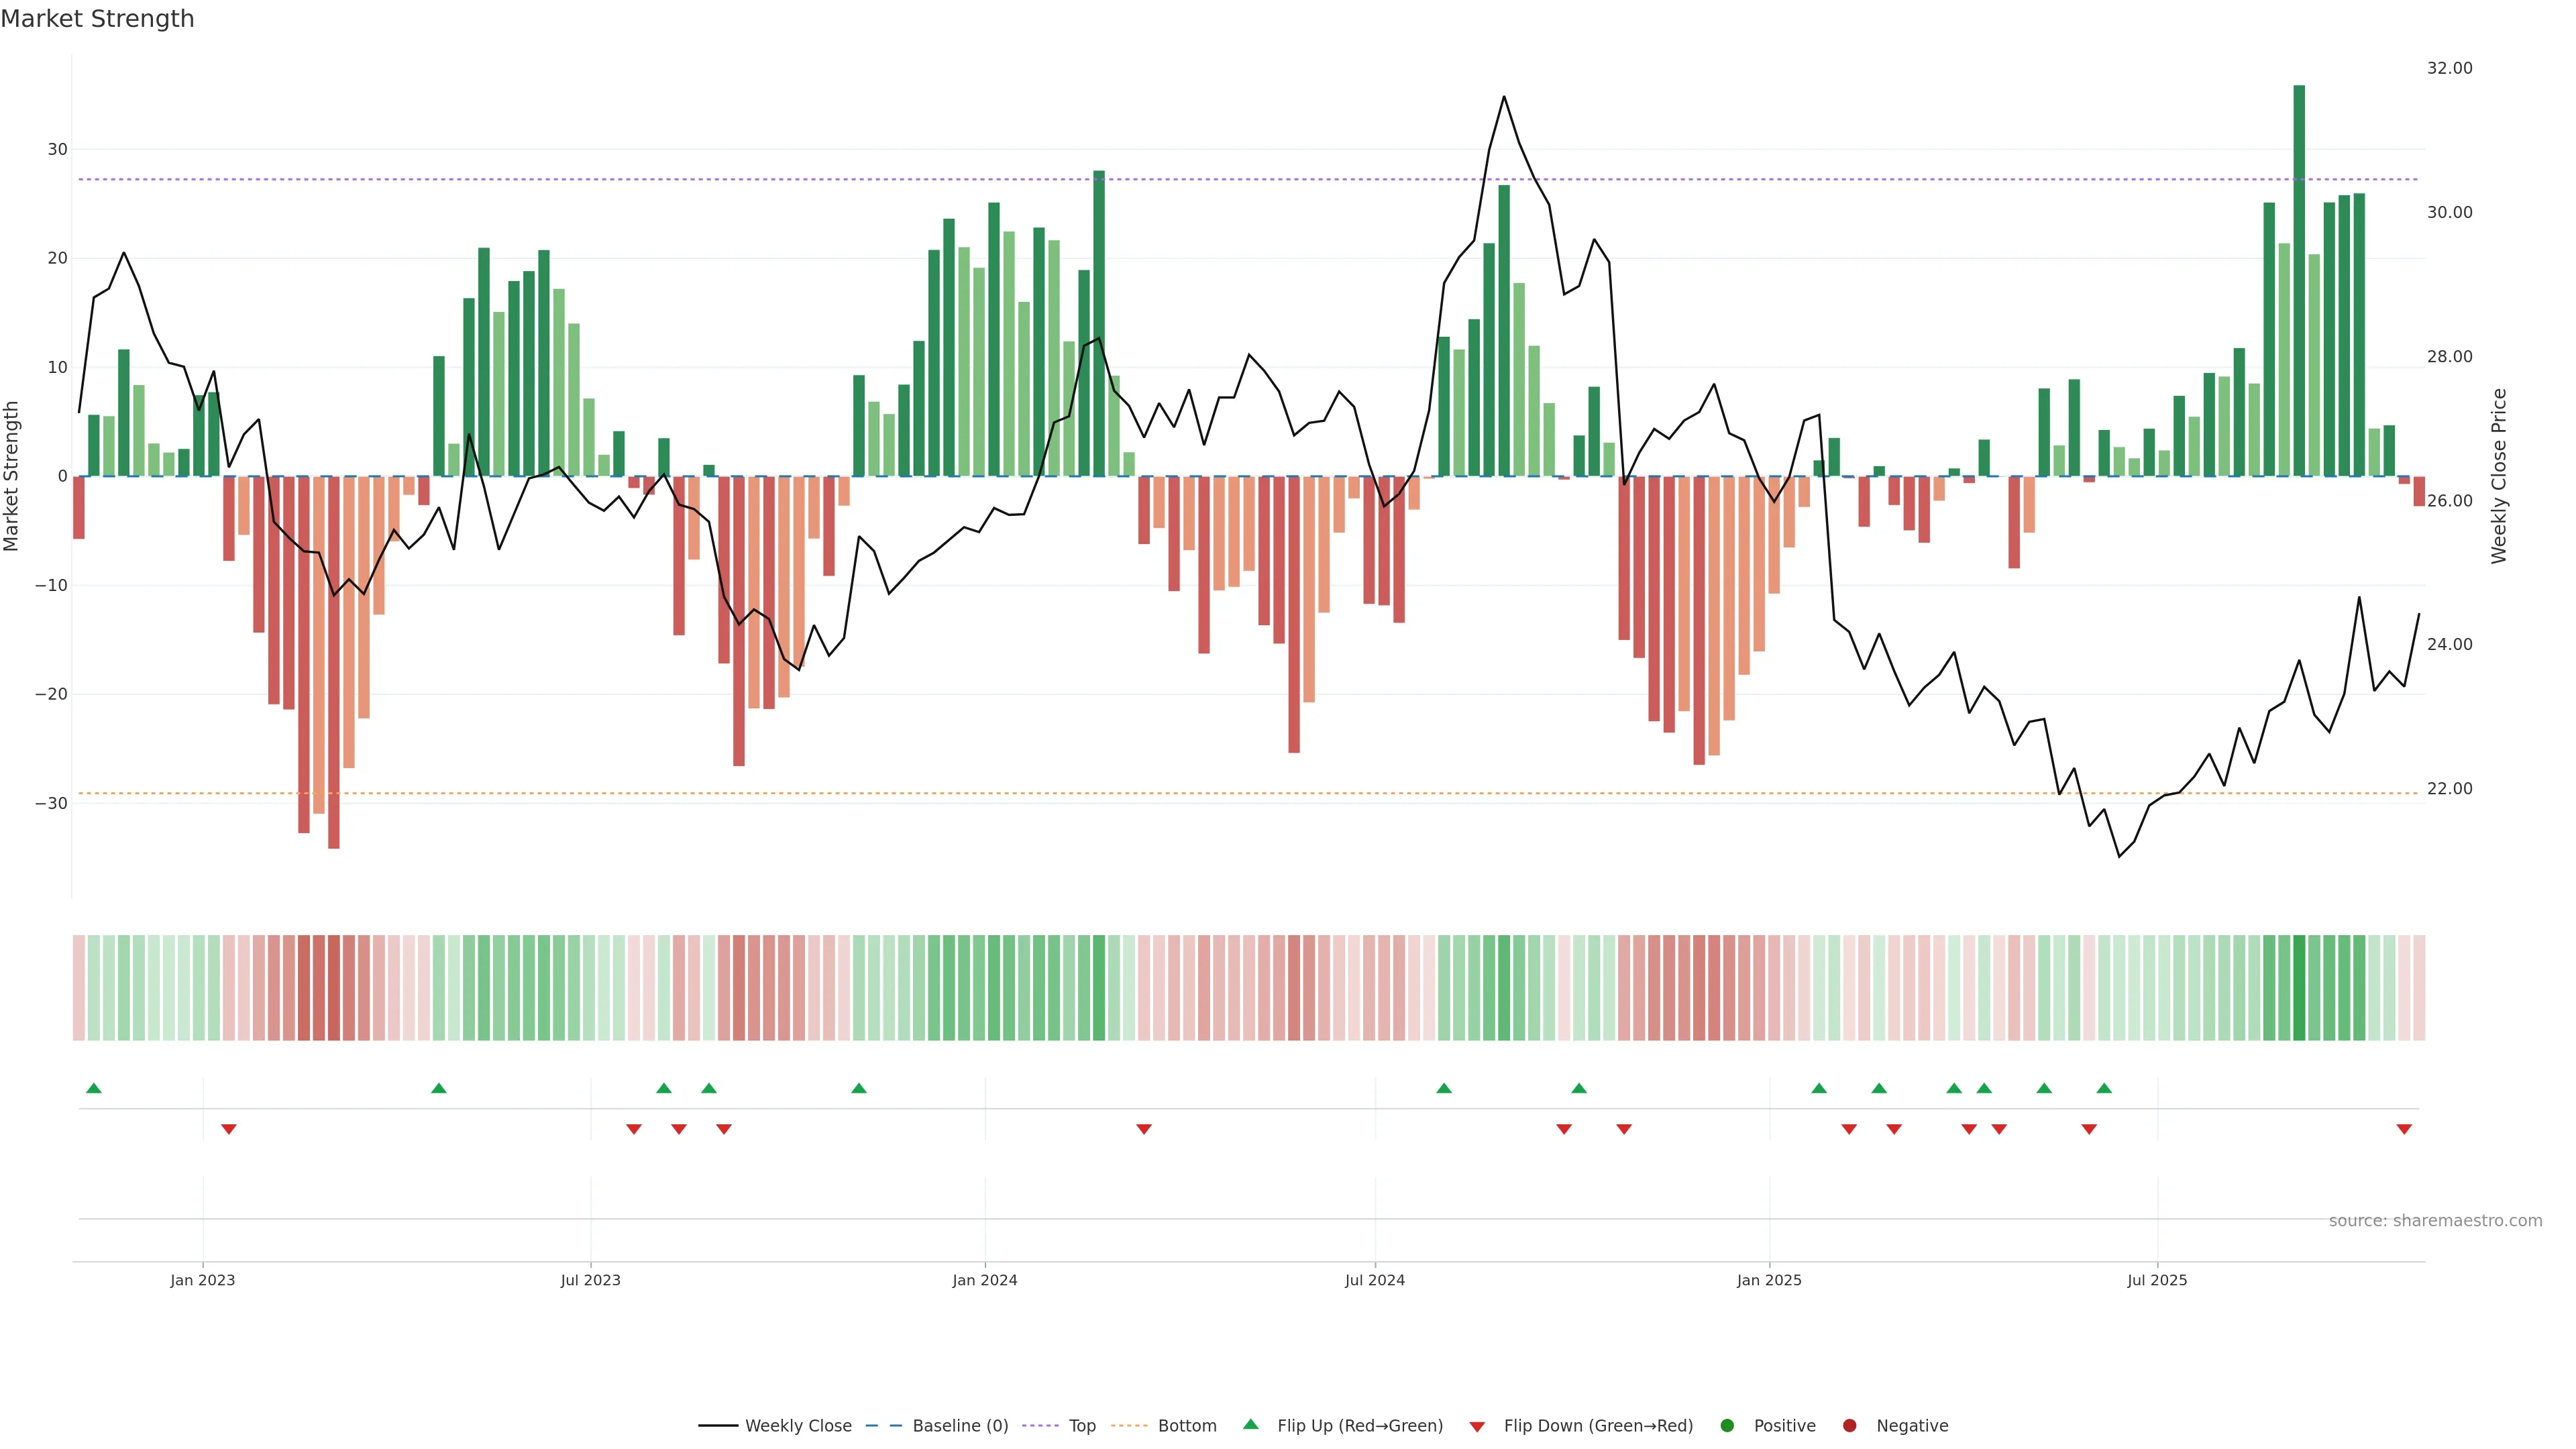Click the Market Strength chart title
The image size is (2576, 1449).
[97, 19]
